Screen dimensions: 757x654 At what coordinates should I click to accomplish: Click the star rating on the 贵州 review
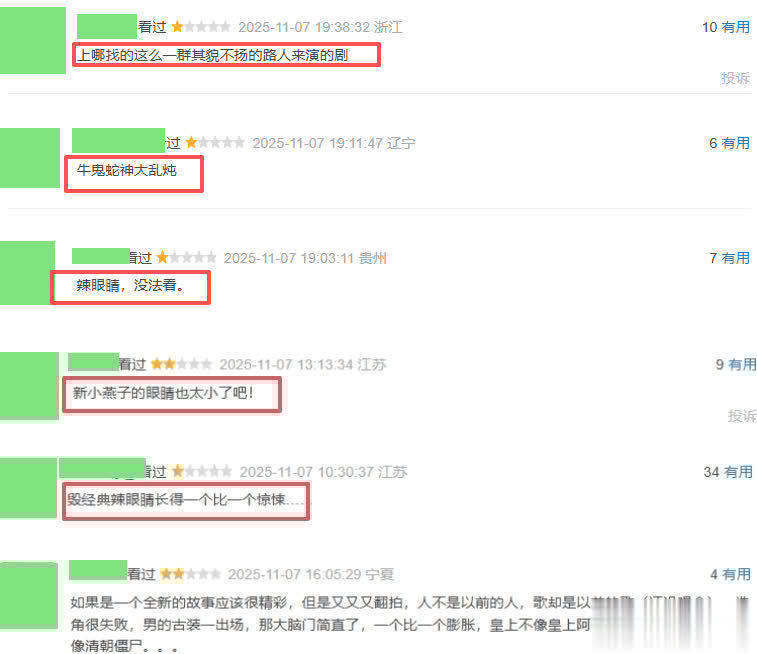click(x=186, y=257)
